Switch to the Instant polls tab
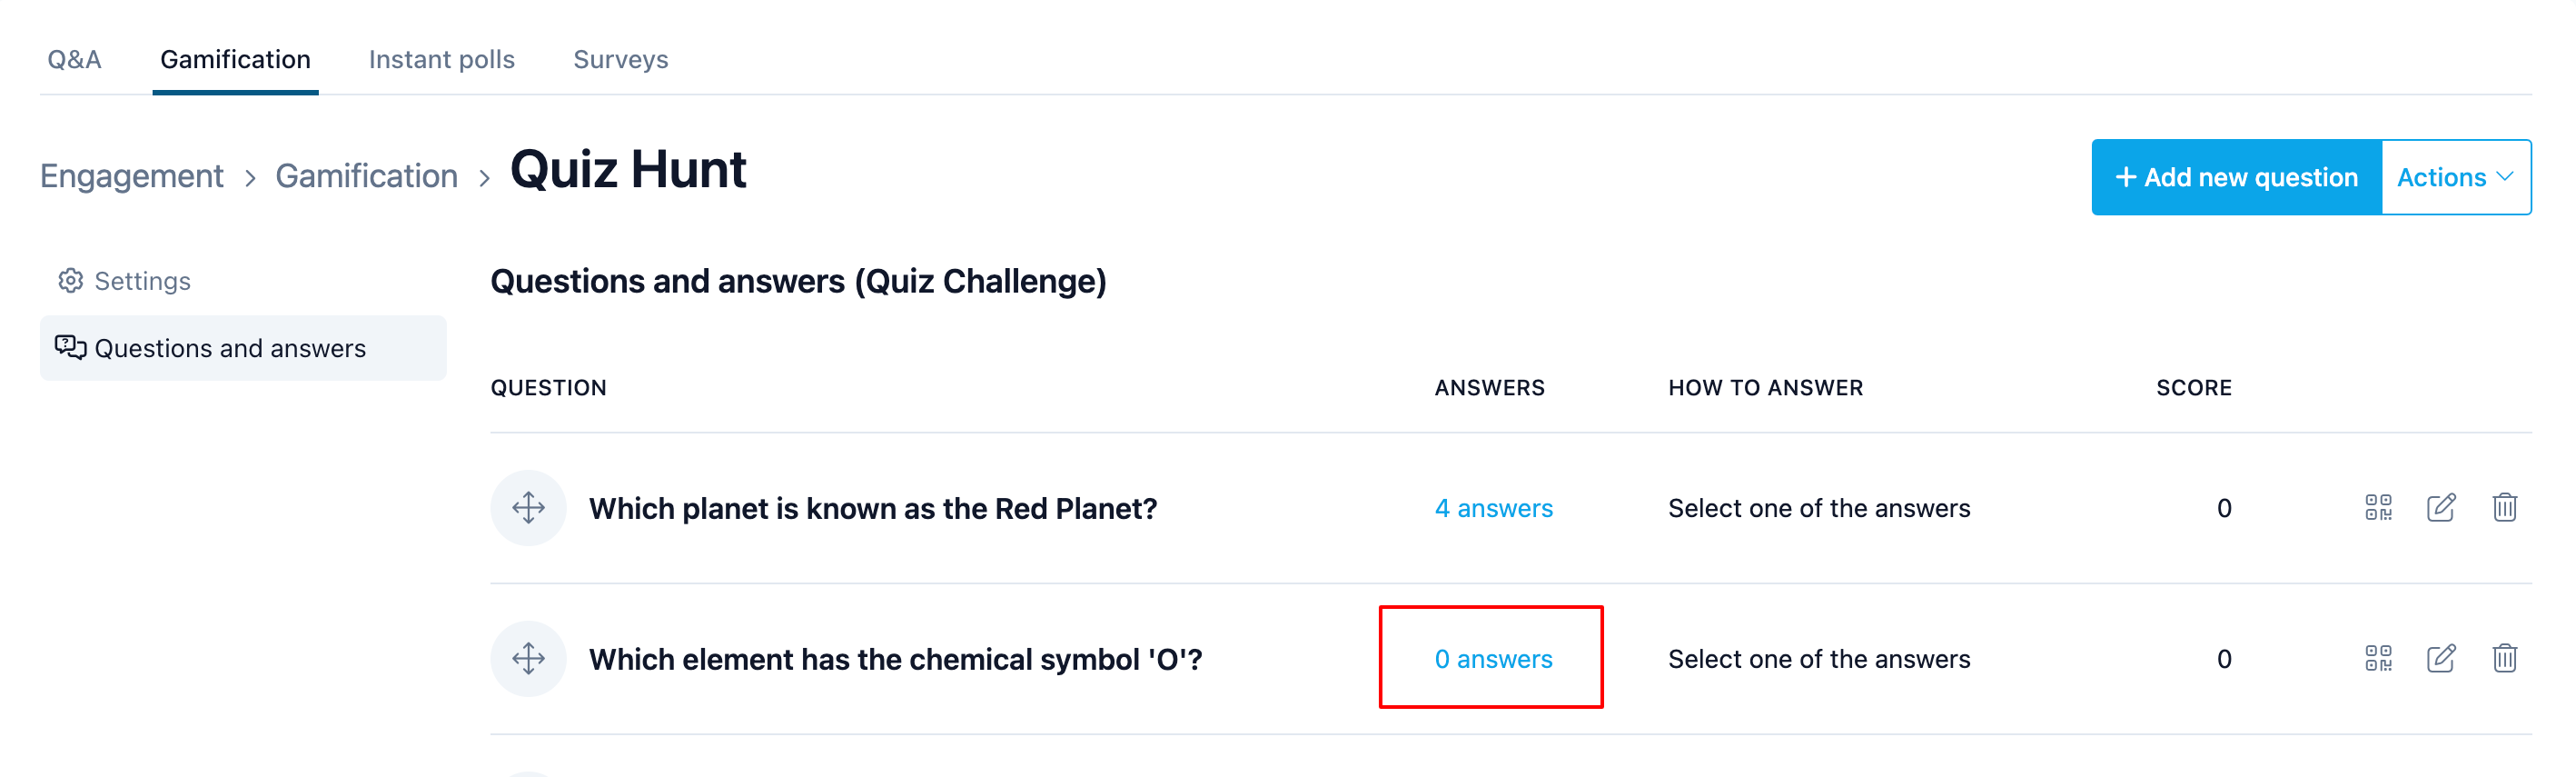Screen dimensions: 2576x777 click(441, 60)
